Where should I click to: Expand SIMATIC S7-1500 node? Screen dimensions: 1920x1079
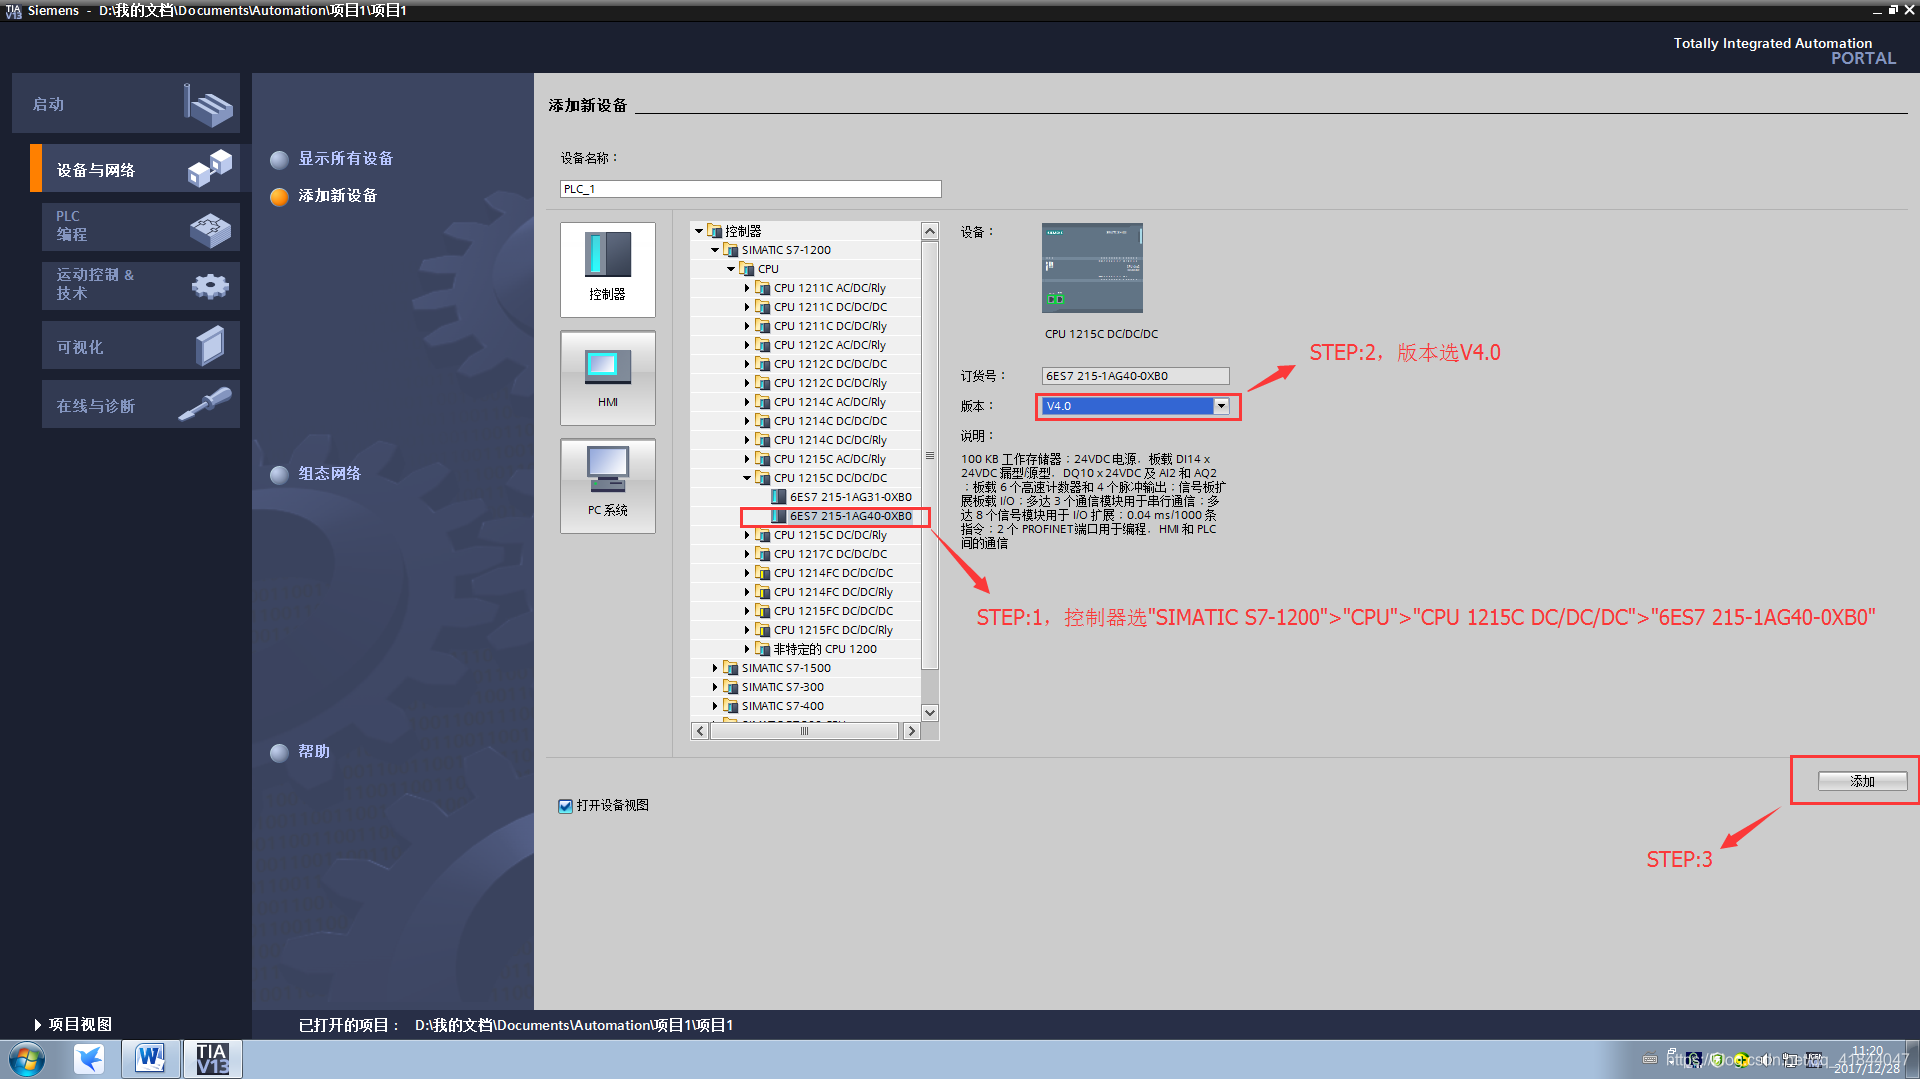[x=714, y=668]
